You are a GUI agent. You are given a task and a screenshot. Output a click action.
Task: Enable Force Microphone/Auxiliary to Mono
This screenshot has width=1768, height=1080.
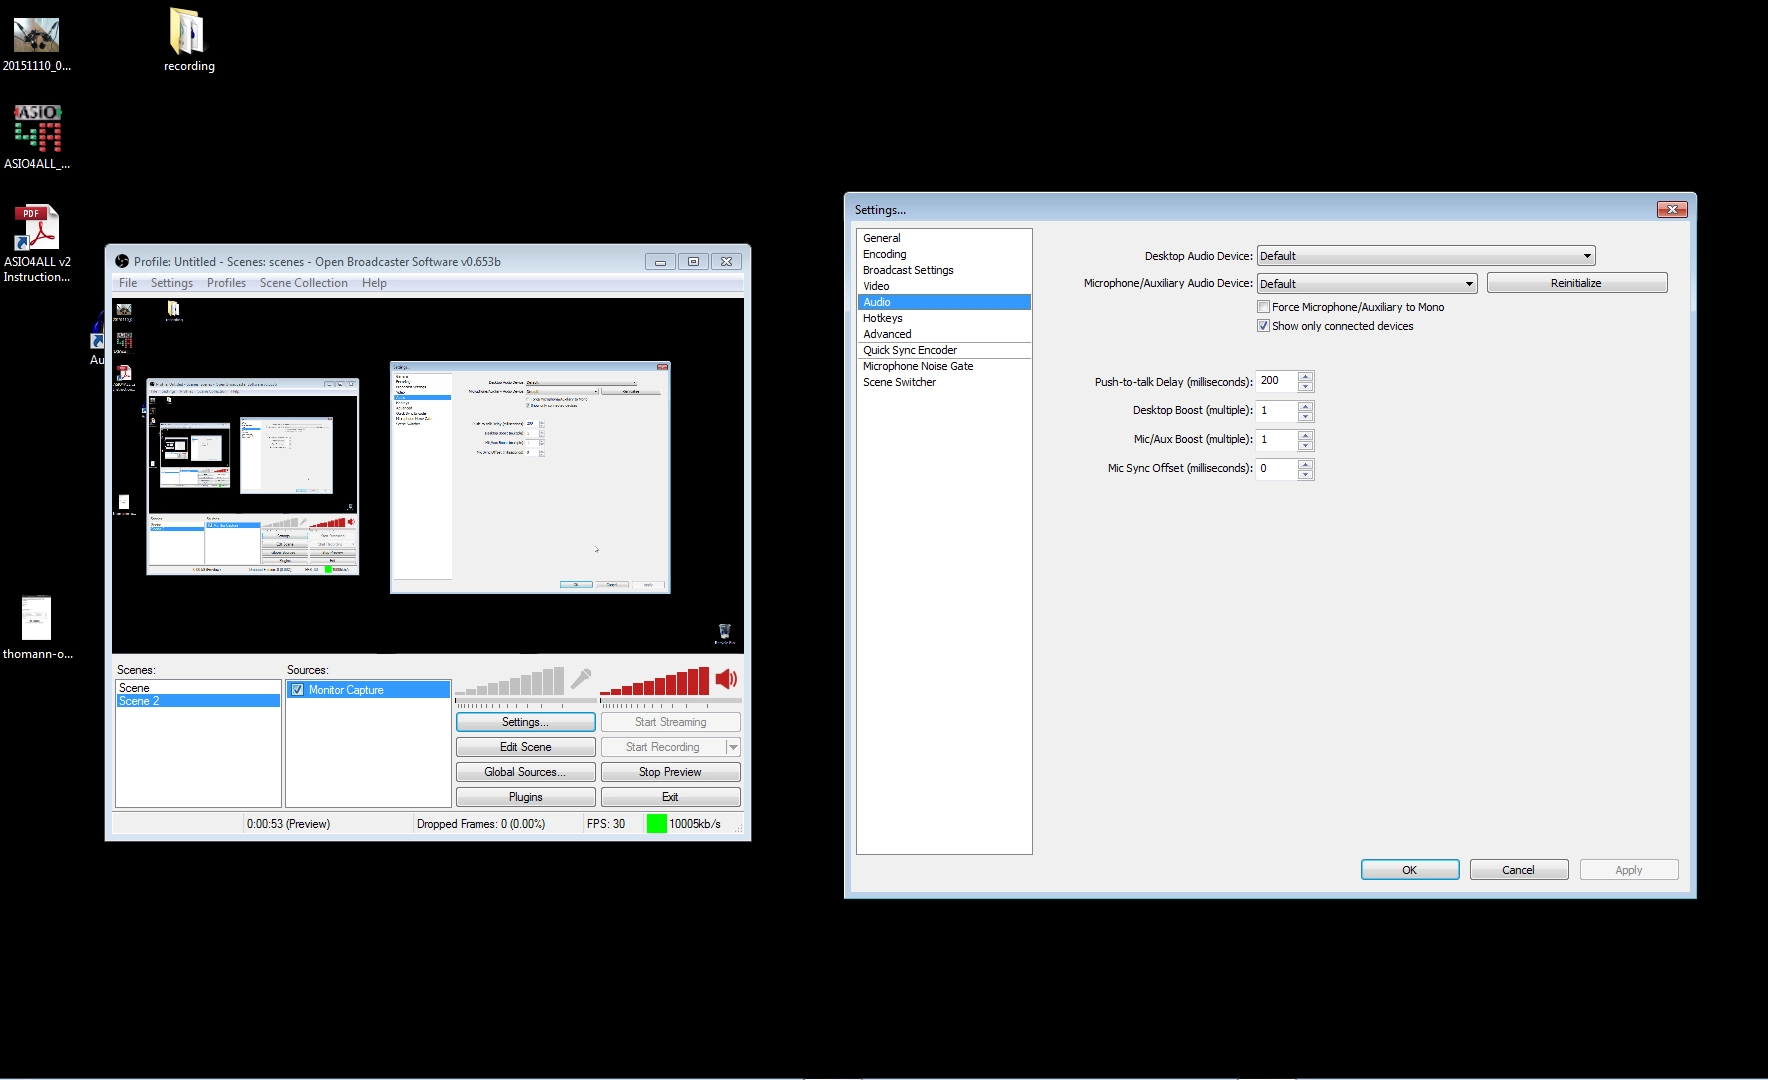click(1263, 307)
